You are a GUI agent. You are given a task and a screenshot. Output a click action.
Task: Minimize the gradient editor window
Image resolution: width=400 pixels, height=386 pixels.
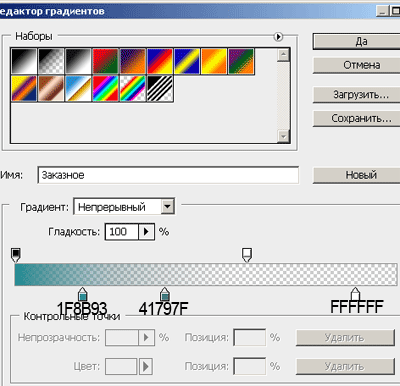(x=382, y=11)
